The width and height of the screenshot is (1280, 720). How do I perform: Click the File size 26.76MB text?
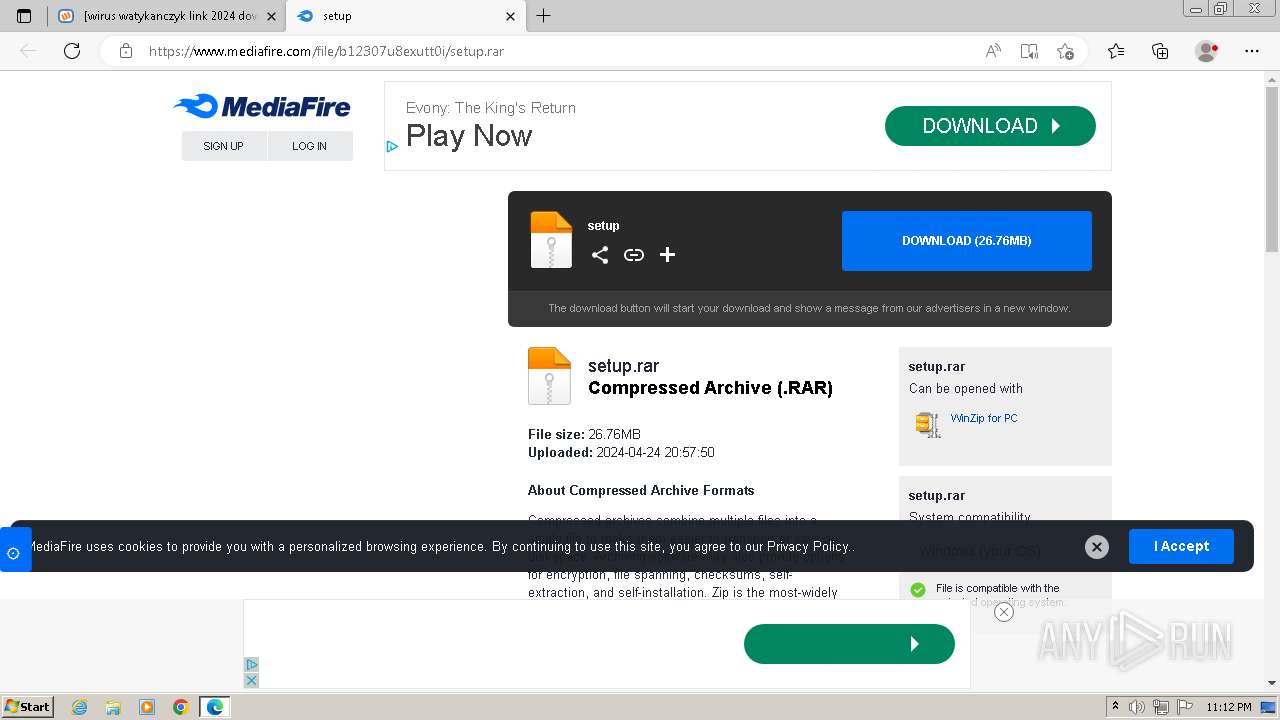point(584,434)
